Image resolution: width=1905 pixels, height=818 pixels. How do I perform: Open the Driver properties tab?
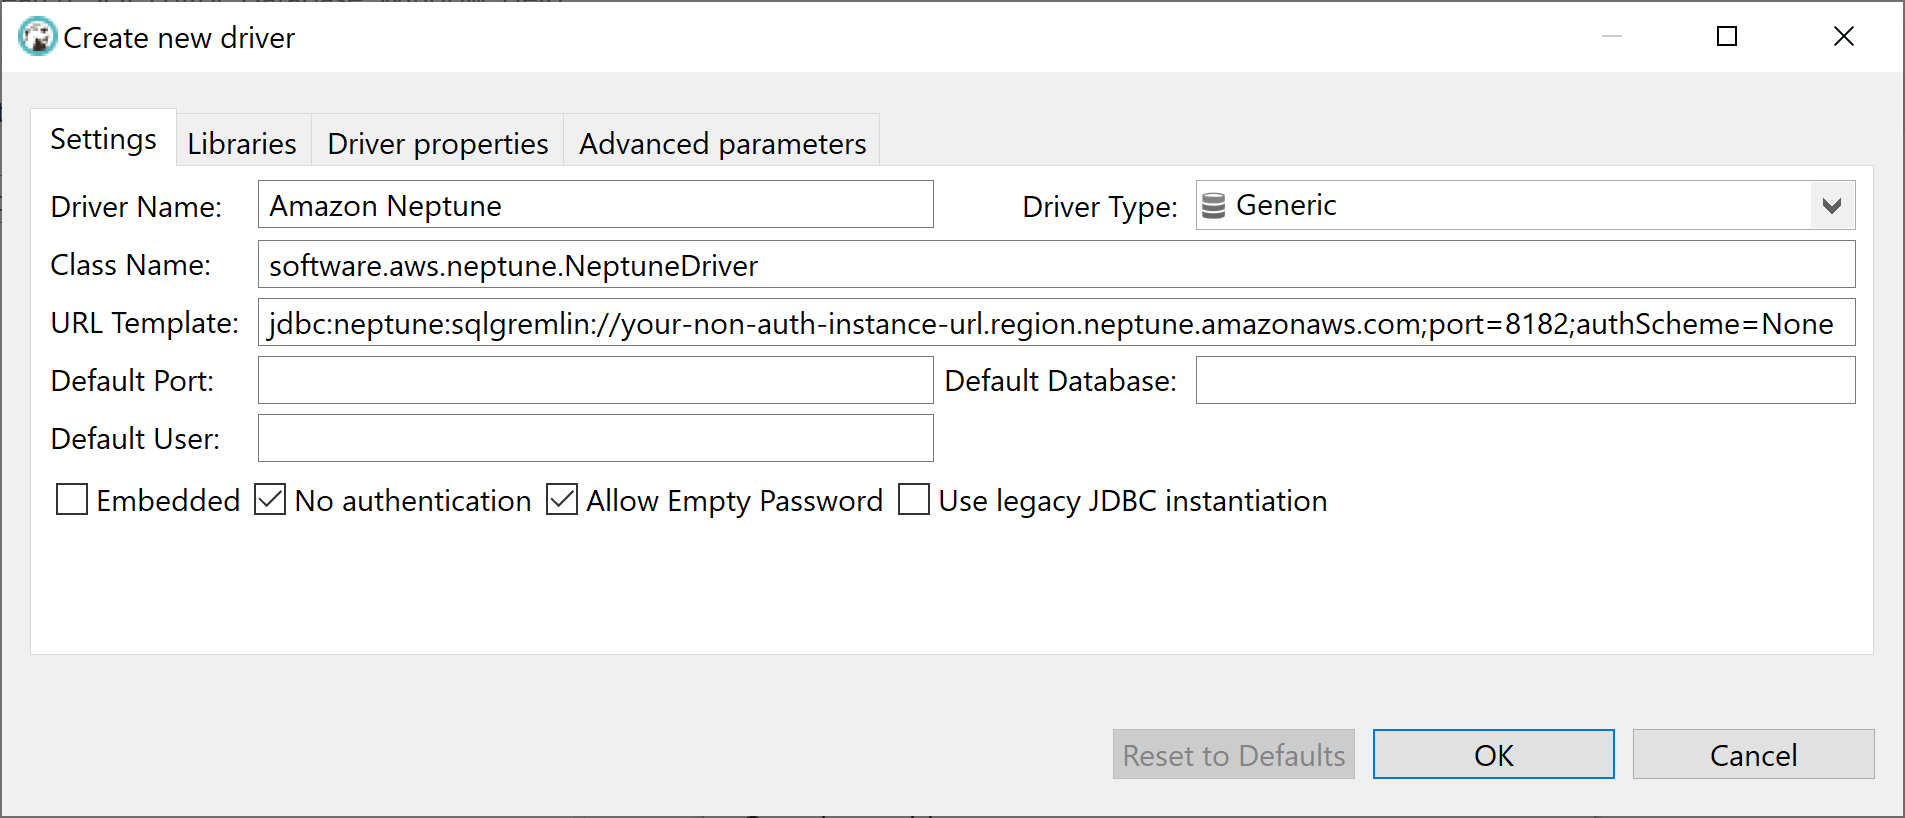point(438,143)
